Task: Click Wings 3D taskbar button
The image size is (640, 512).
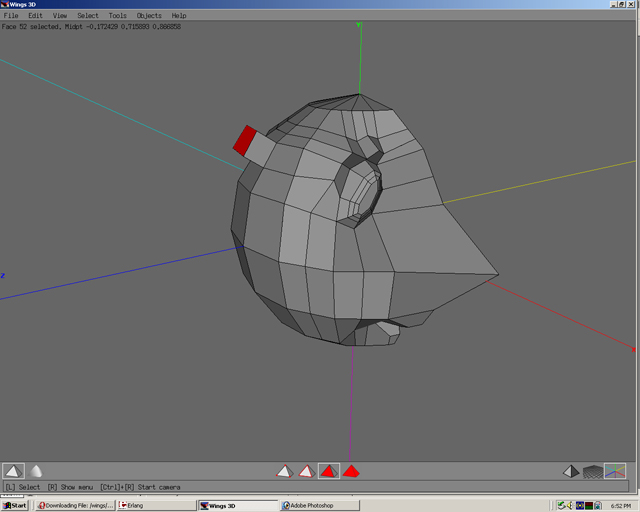Action: [x=238, y=505]
